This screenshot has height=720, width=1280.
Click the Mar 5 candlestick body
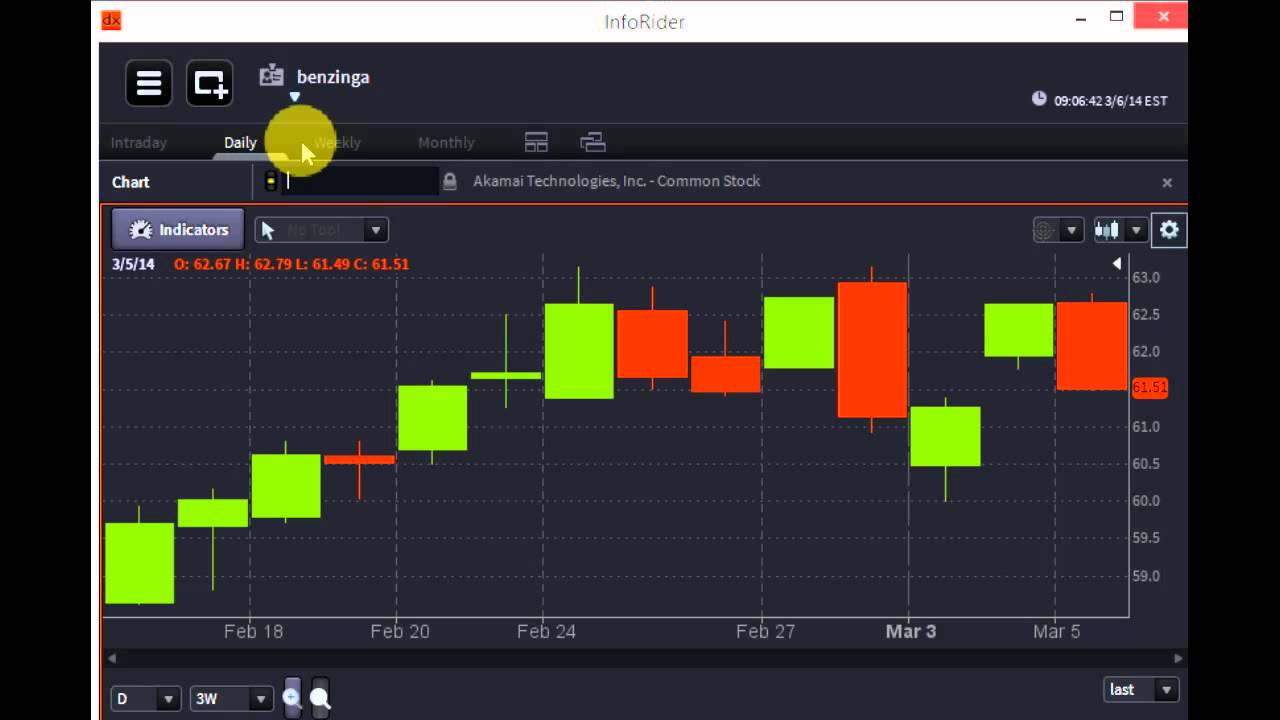pyautogui.click(x=1092, y=346)
